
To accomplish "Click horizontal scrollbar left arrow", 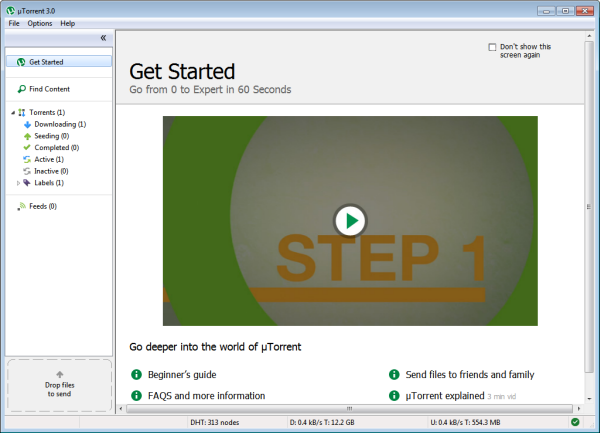I will pos(121,409).
